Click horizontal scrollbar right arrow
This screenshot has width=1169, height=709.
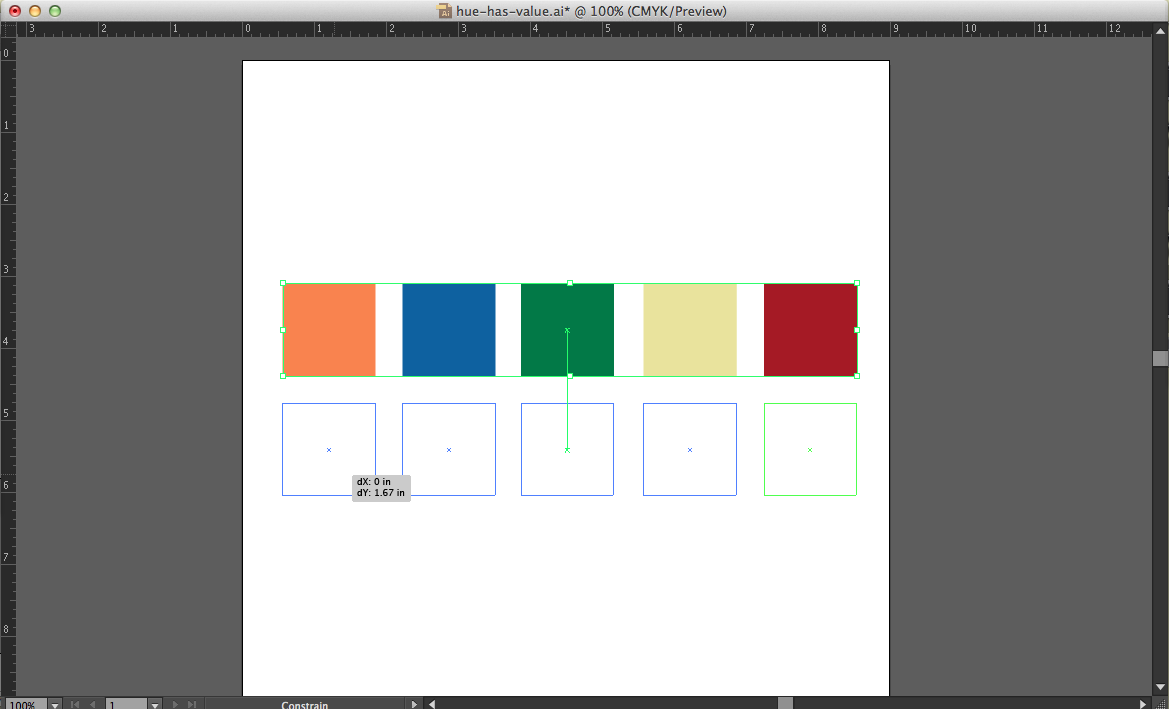click(x=1143, y=704)
